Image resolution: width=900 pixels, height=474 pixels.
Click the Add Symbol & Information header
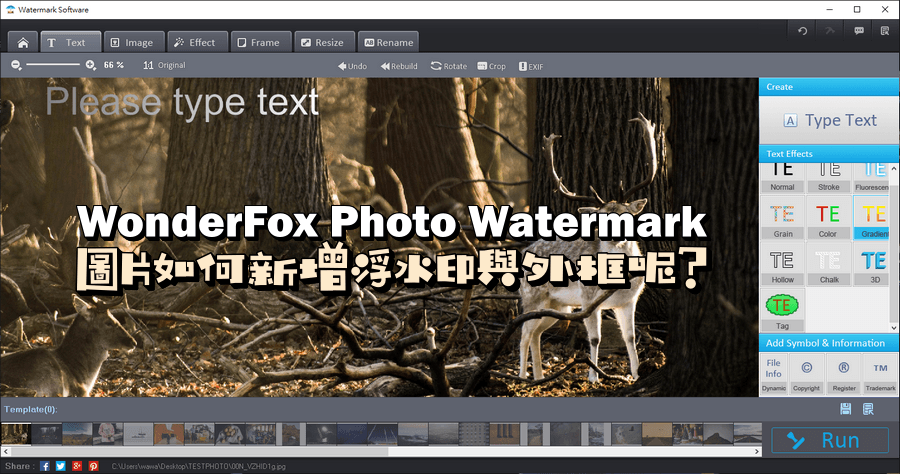829,343
